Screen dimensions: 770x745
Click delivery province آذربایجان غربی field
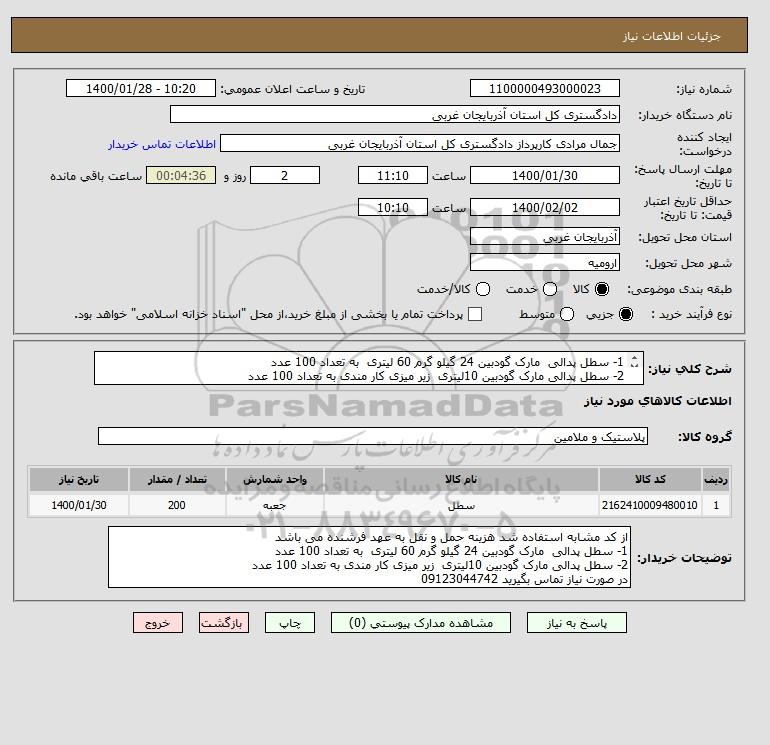click(545, 237)
